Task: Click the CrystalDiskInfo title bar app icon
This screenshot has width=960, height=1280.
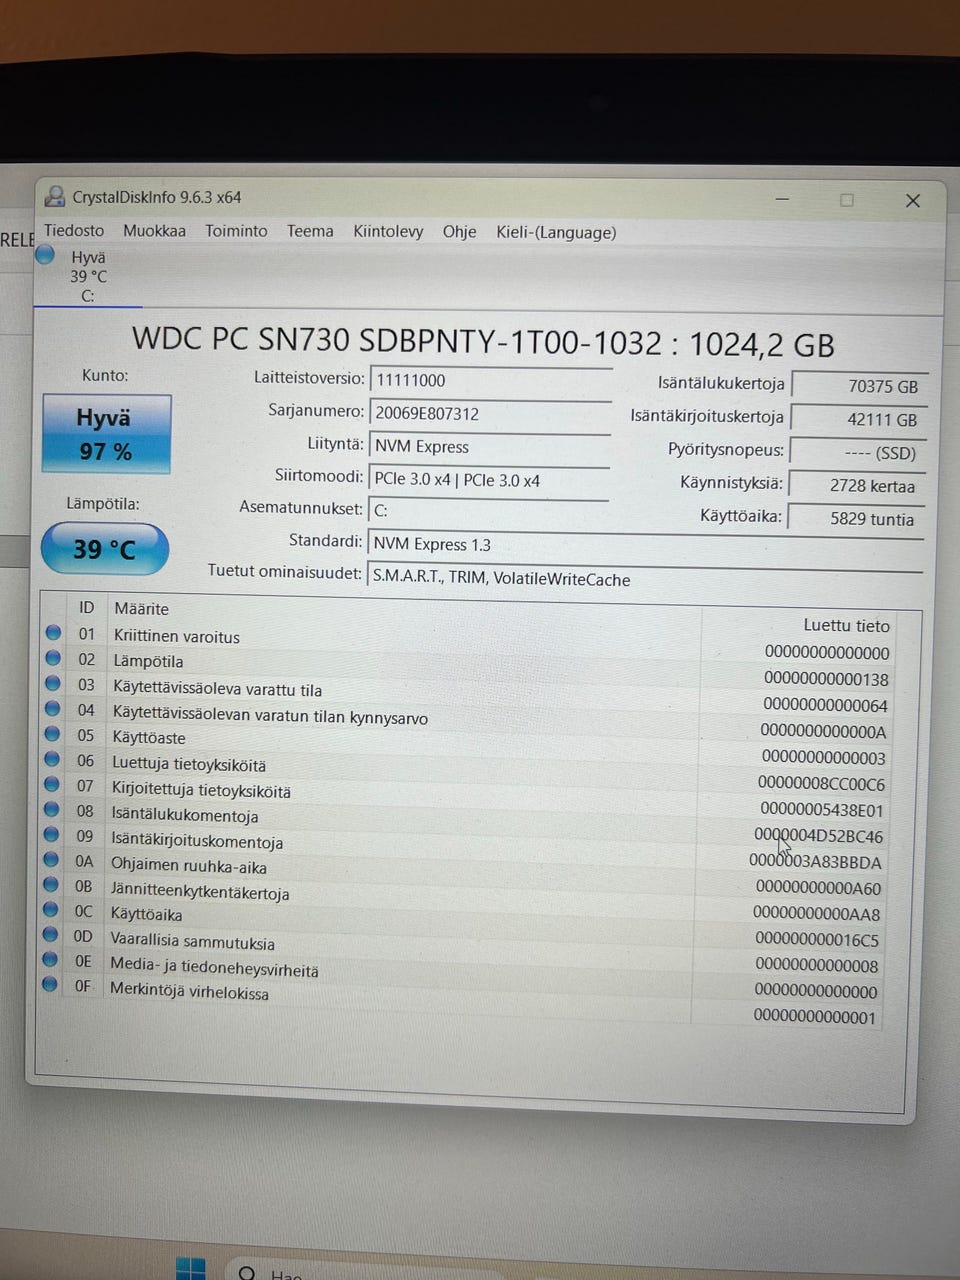Action: click(56, 197)
